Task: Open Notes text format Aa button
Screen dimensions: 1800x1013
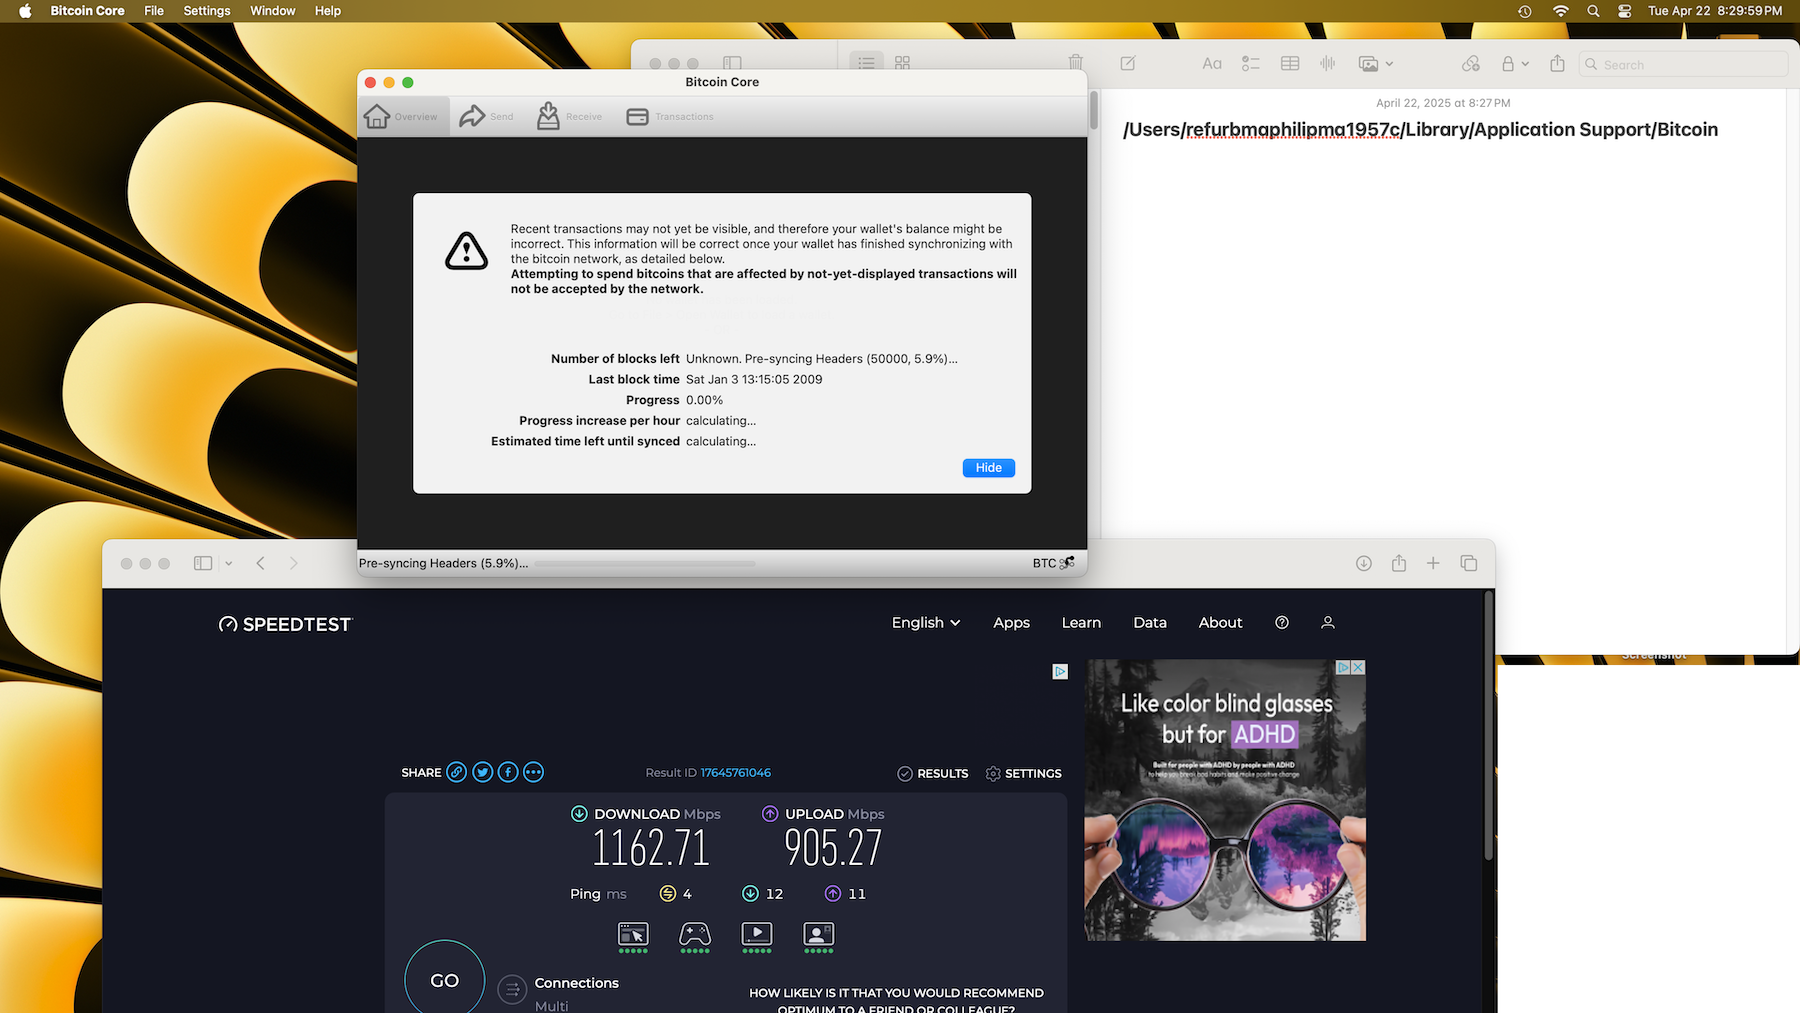Action: [1212, 64]
